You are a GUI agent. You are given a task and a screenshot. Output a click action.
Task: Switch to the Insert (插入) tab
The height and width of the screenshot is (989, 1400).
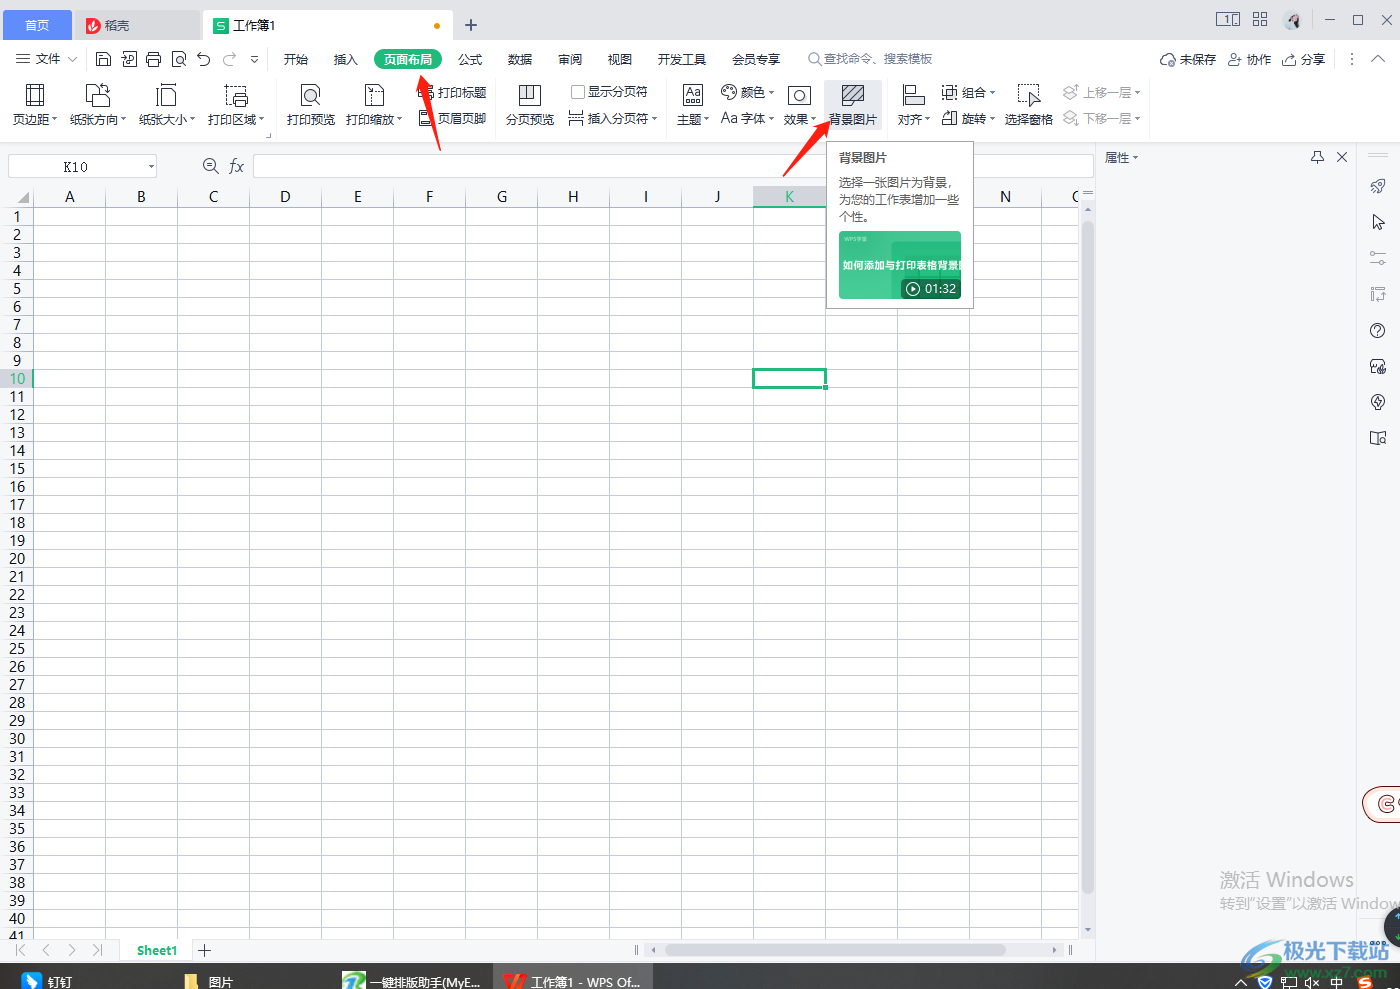point(346,59)
